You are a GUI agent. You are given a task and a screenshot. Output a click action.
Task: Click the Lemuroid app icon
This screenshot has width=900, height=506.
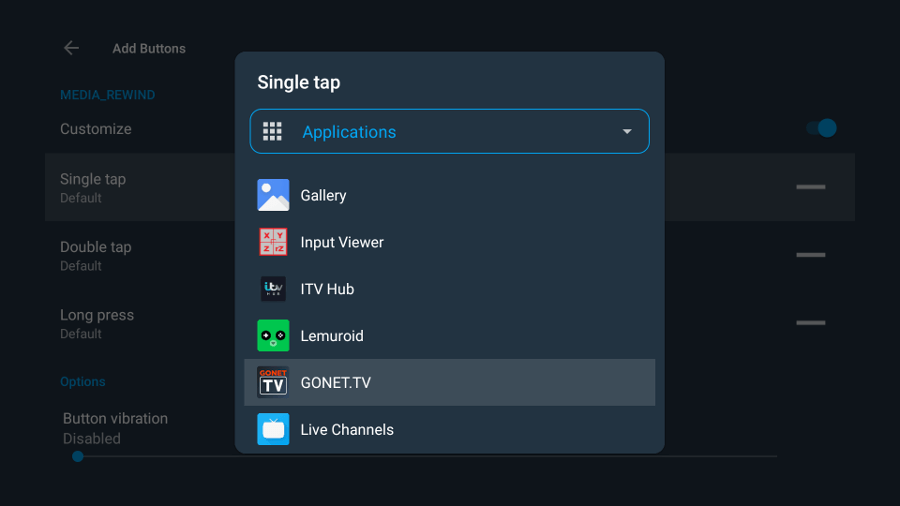click(273, 336)
